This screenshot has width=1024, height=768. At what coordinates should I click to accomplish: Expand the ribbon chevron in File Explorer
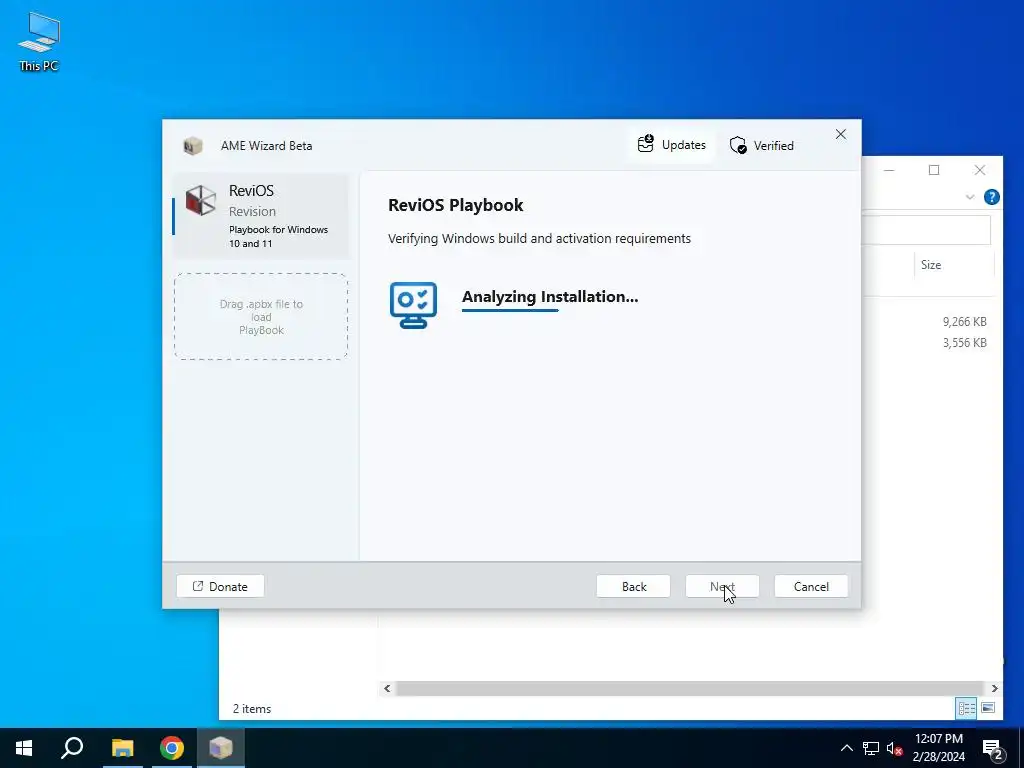coord(970,197)
